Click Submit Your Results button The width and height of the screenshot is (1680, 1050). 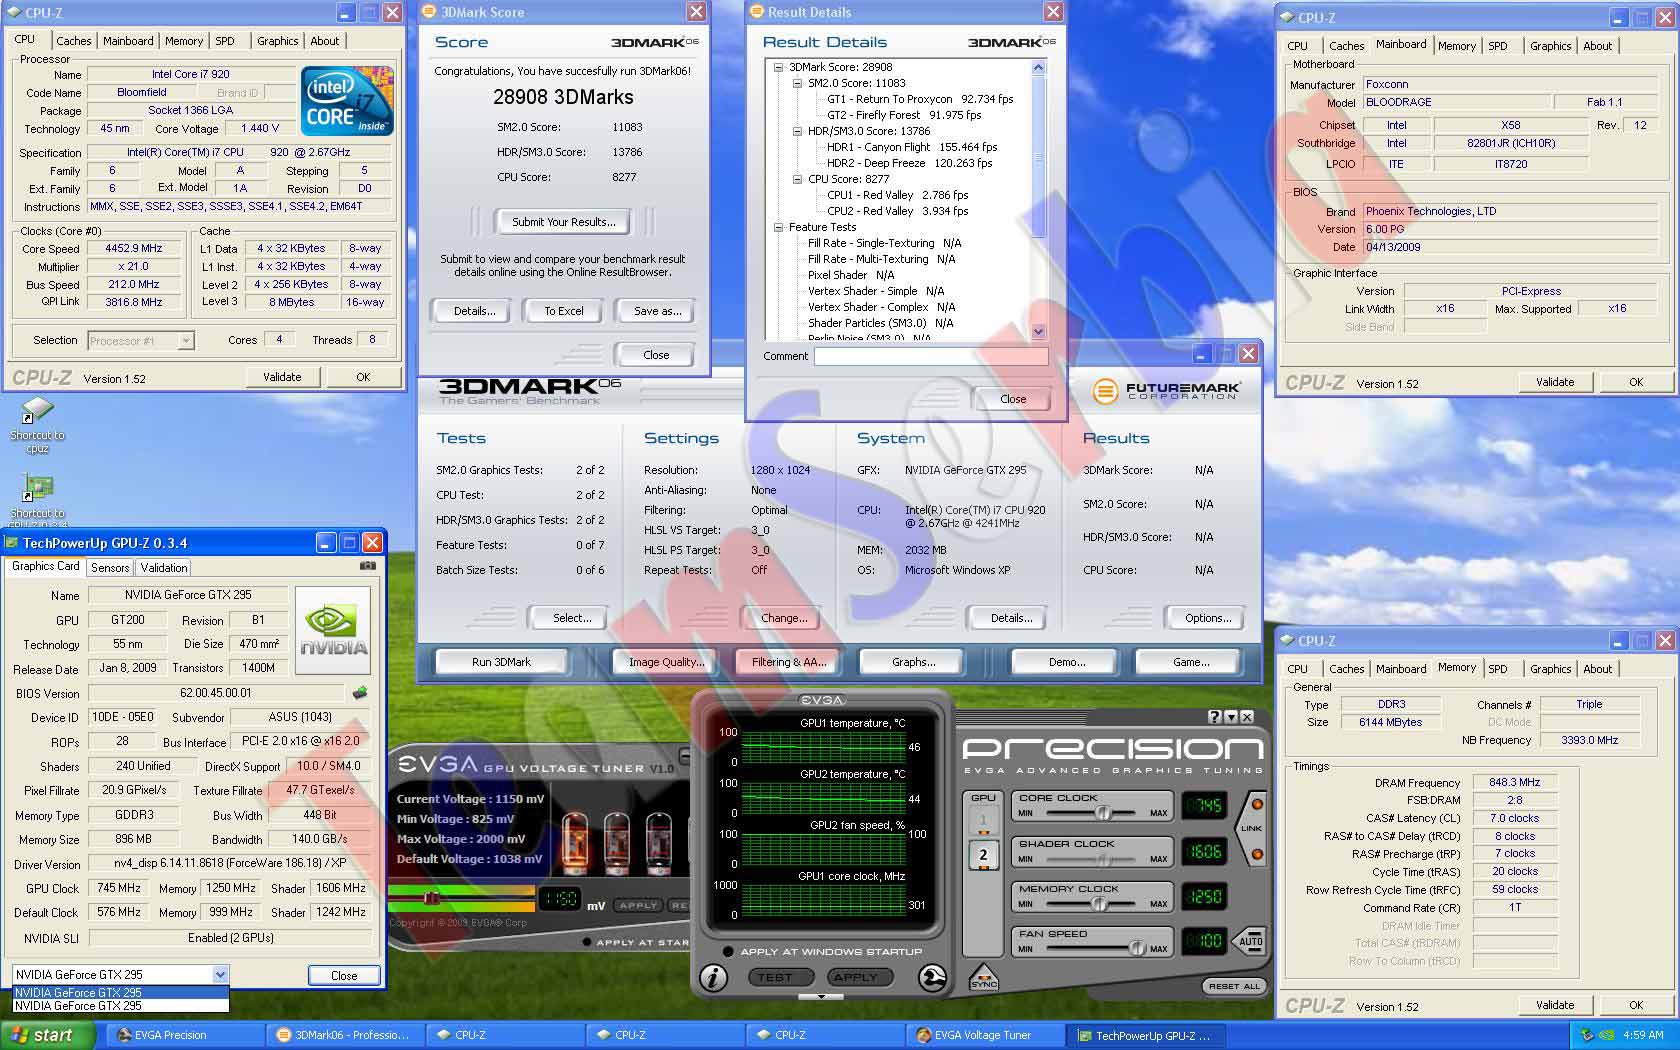click(x=563, y=222)
